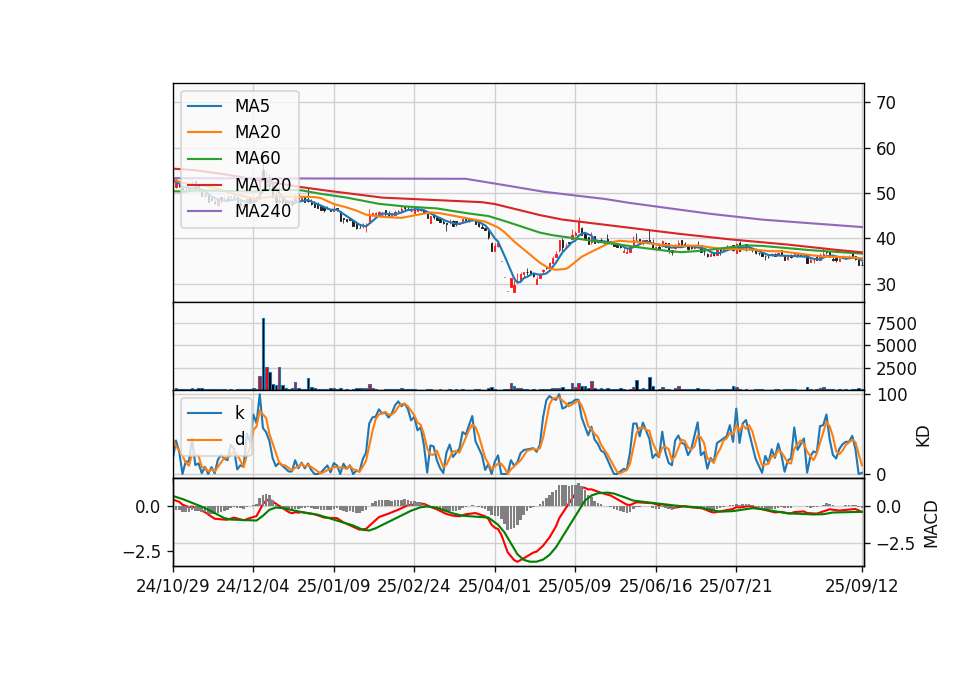Screen dimensions: 960x690
Task: Click the tallest volume bar spike
Action: pyautogui.click(x=264, y=354)
